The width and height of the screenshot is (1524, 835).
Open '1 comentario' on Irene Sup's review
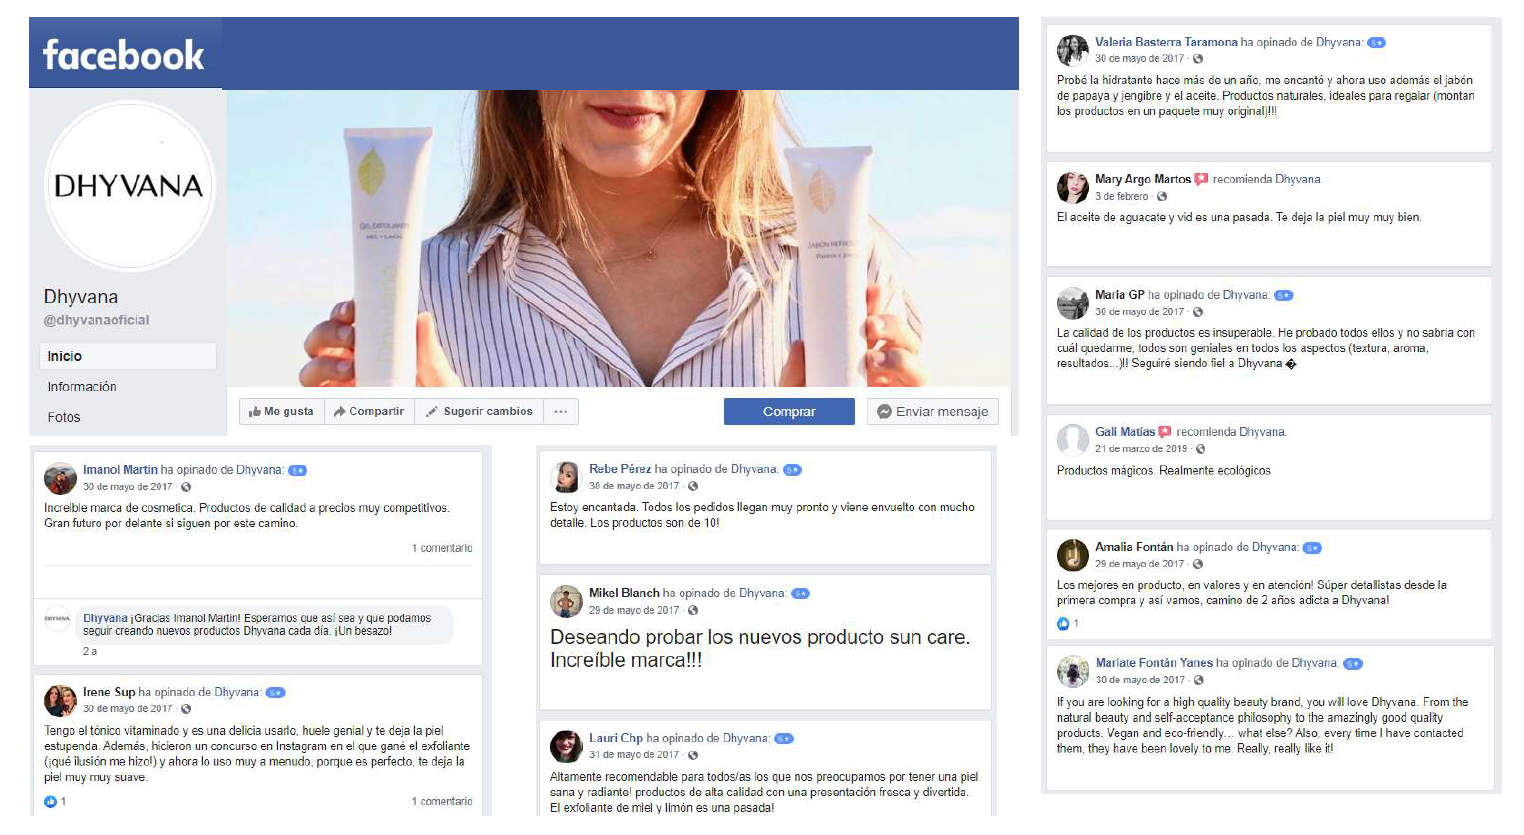[x=442, y=801]
